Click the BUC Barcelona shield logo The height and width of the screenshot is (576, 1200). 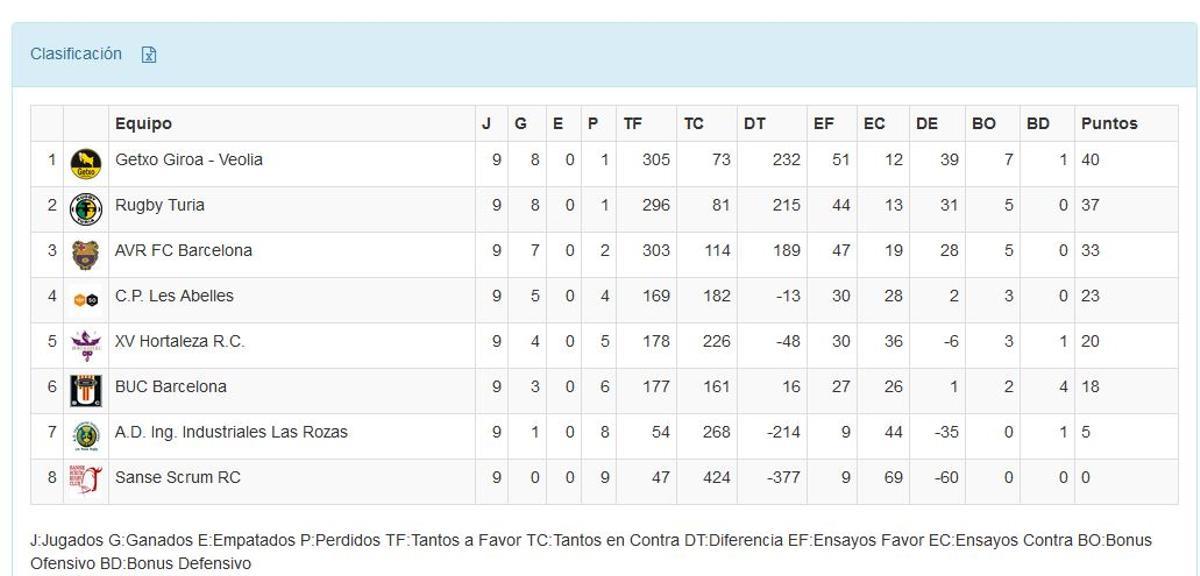tap(86, 386)
